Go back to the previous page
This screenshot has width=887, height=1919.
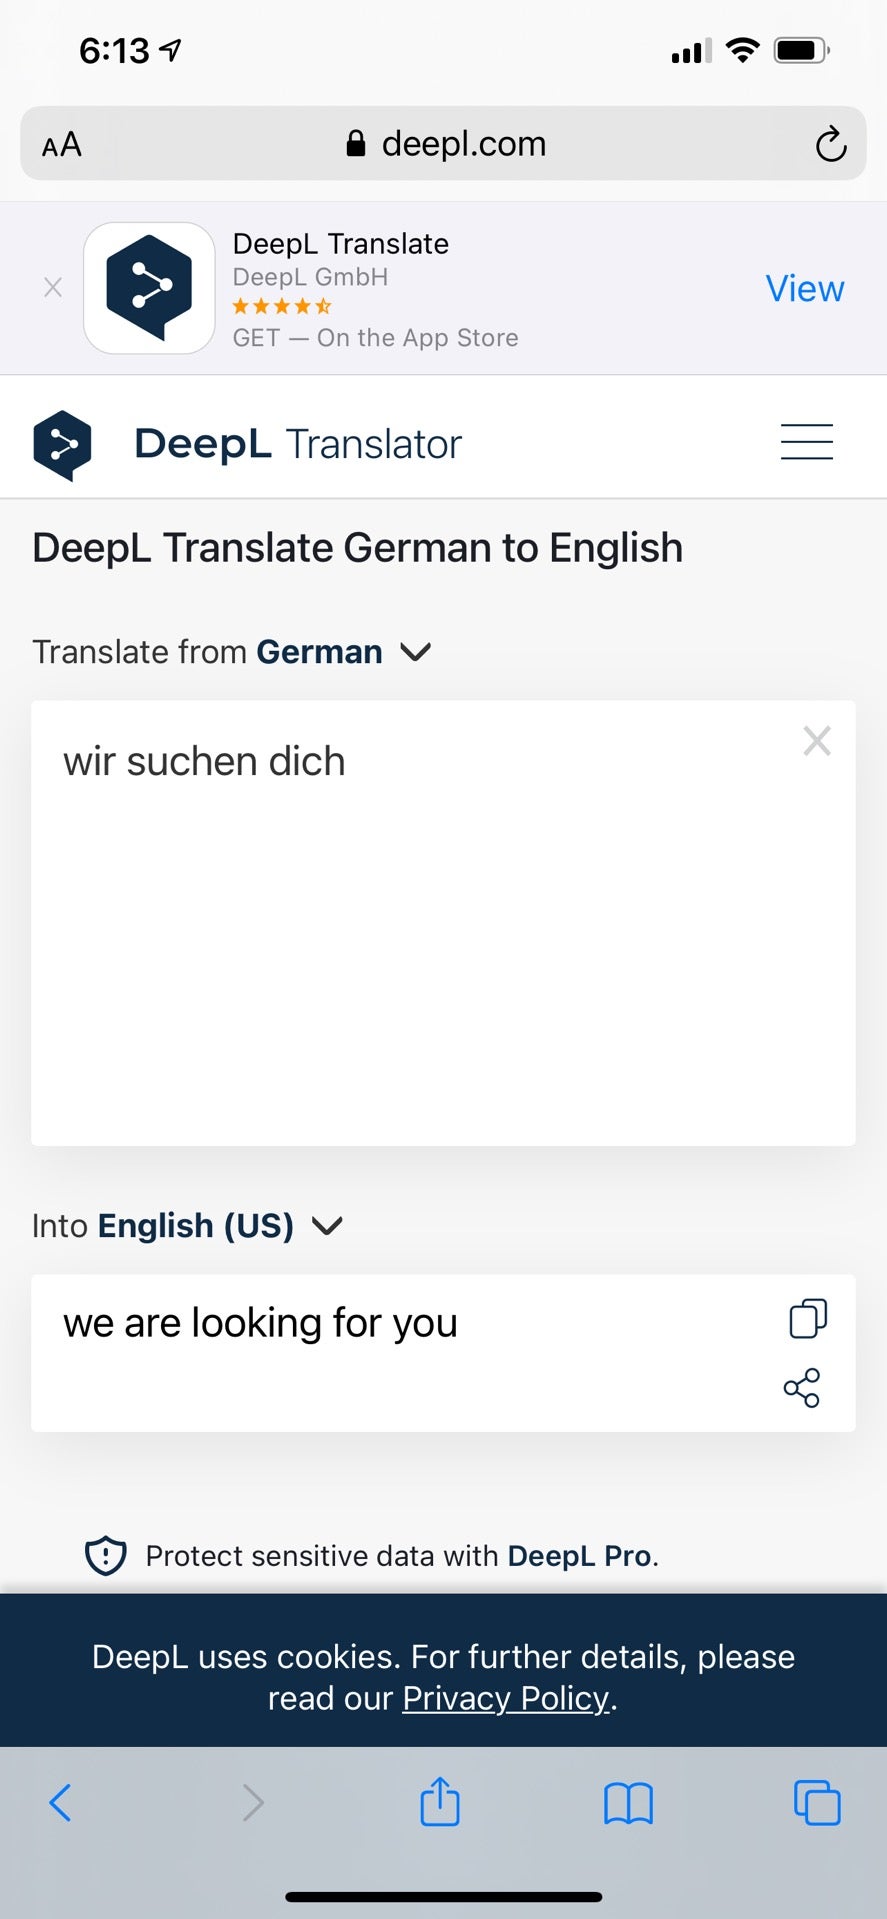(60, 1802)
